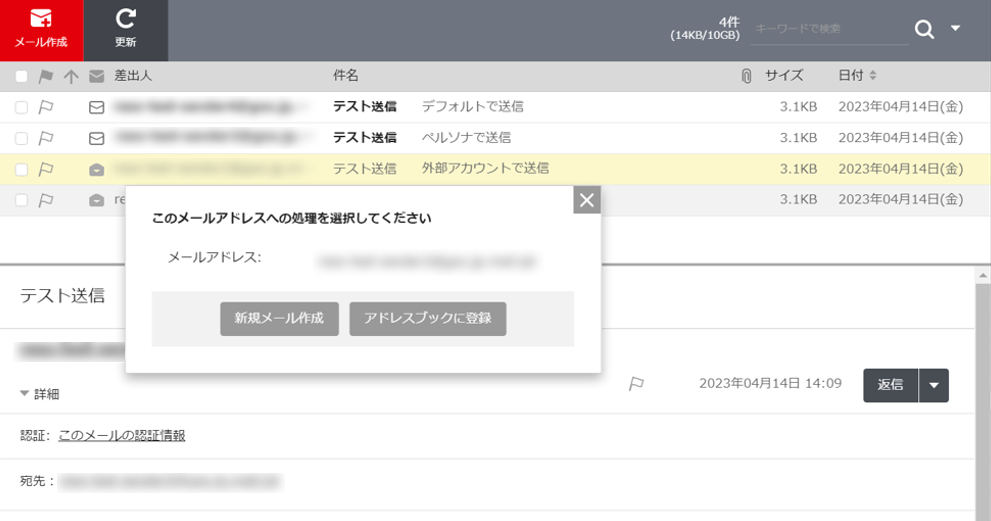Click the magnifying glass search icon
Image resolution: width=991 pixels, height=521 pixels.
[x=925, y=29]
